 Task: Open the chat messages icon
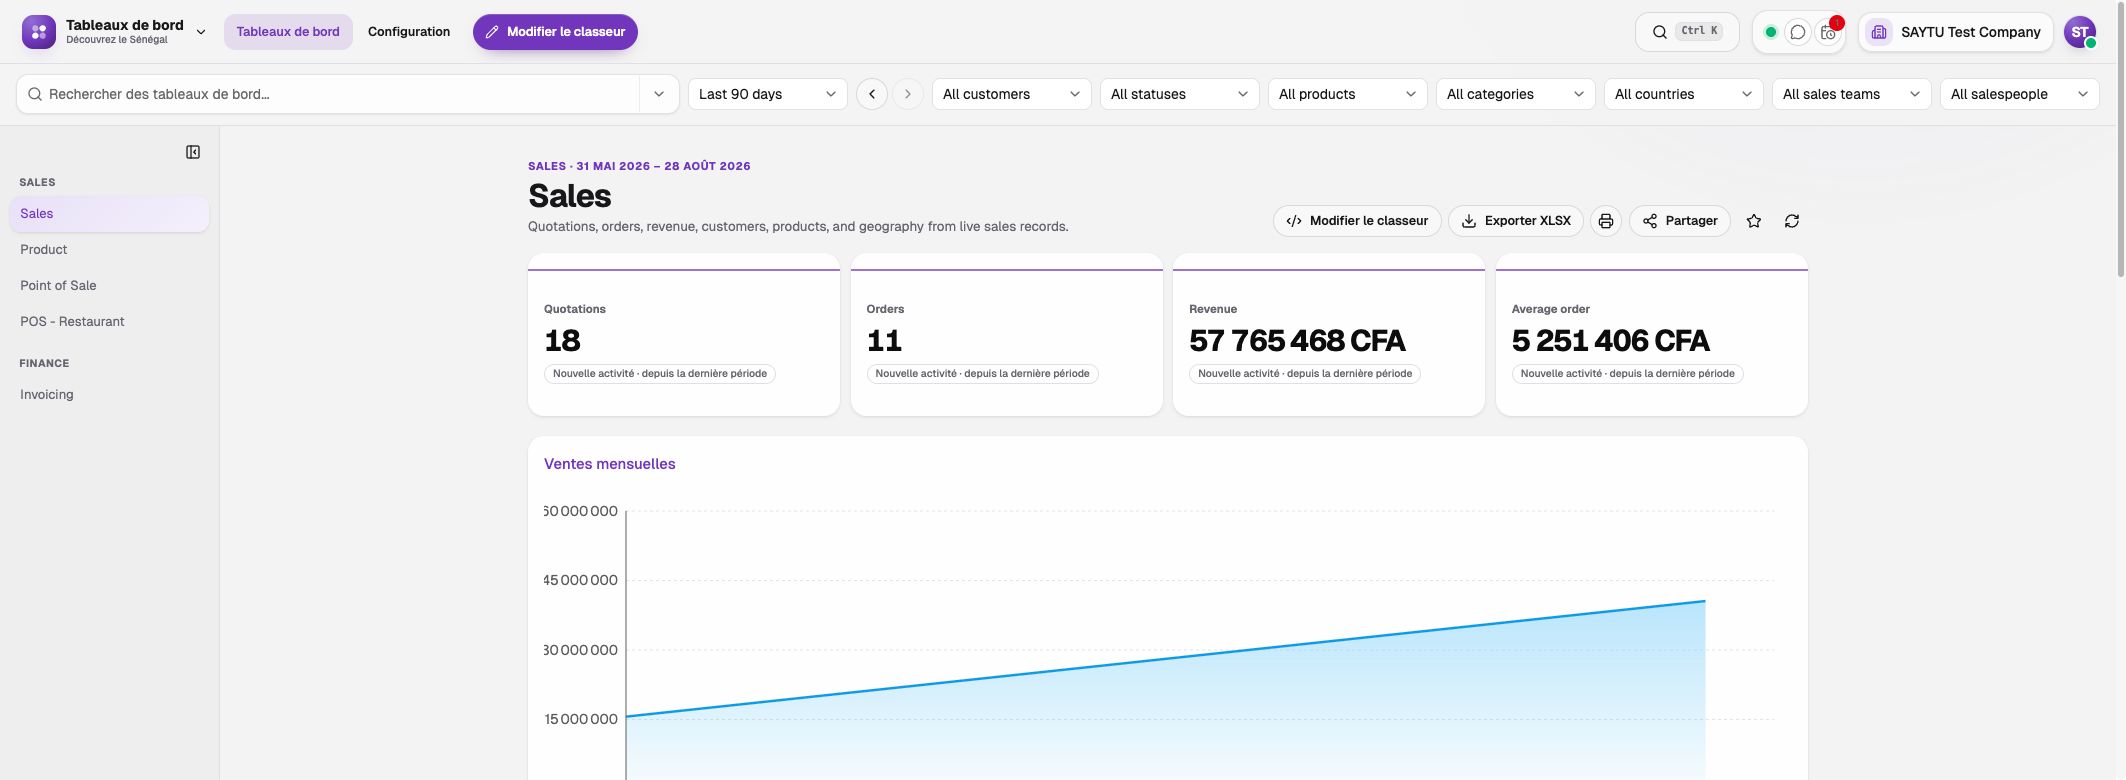(x=1798, y=32)
